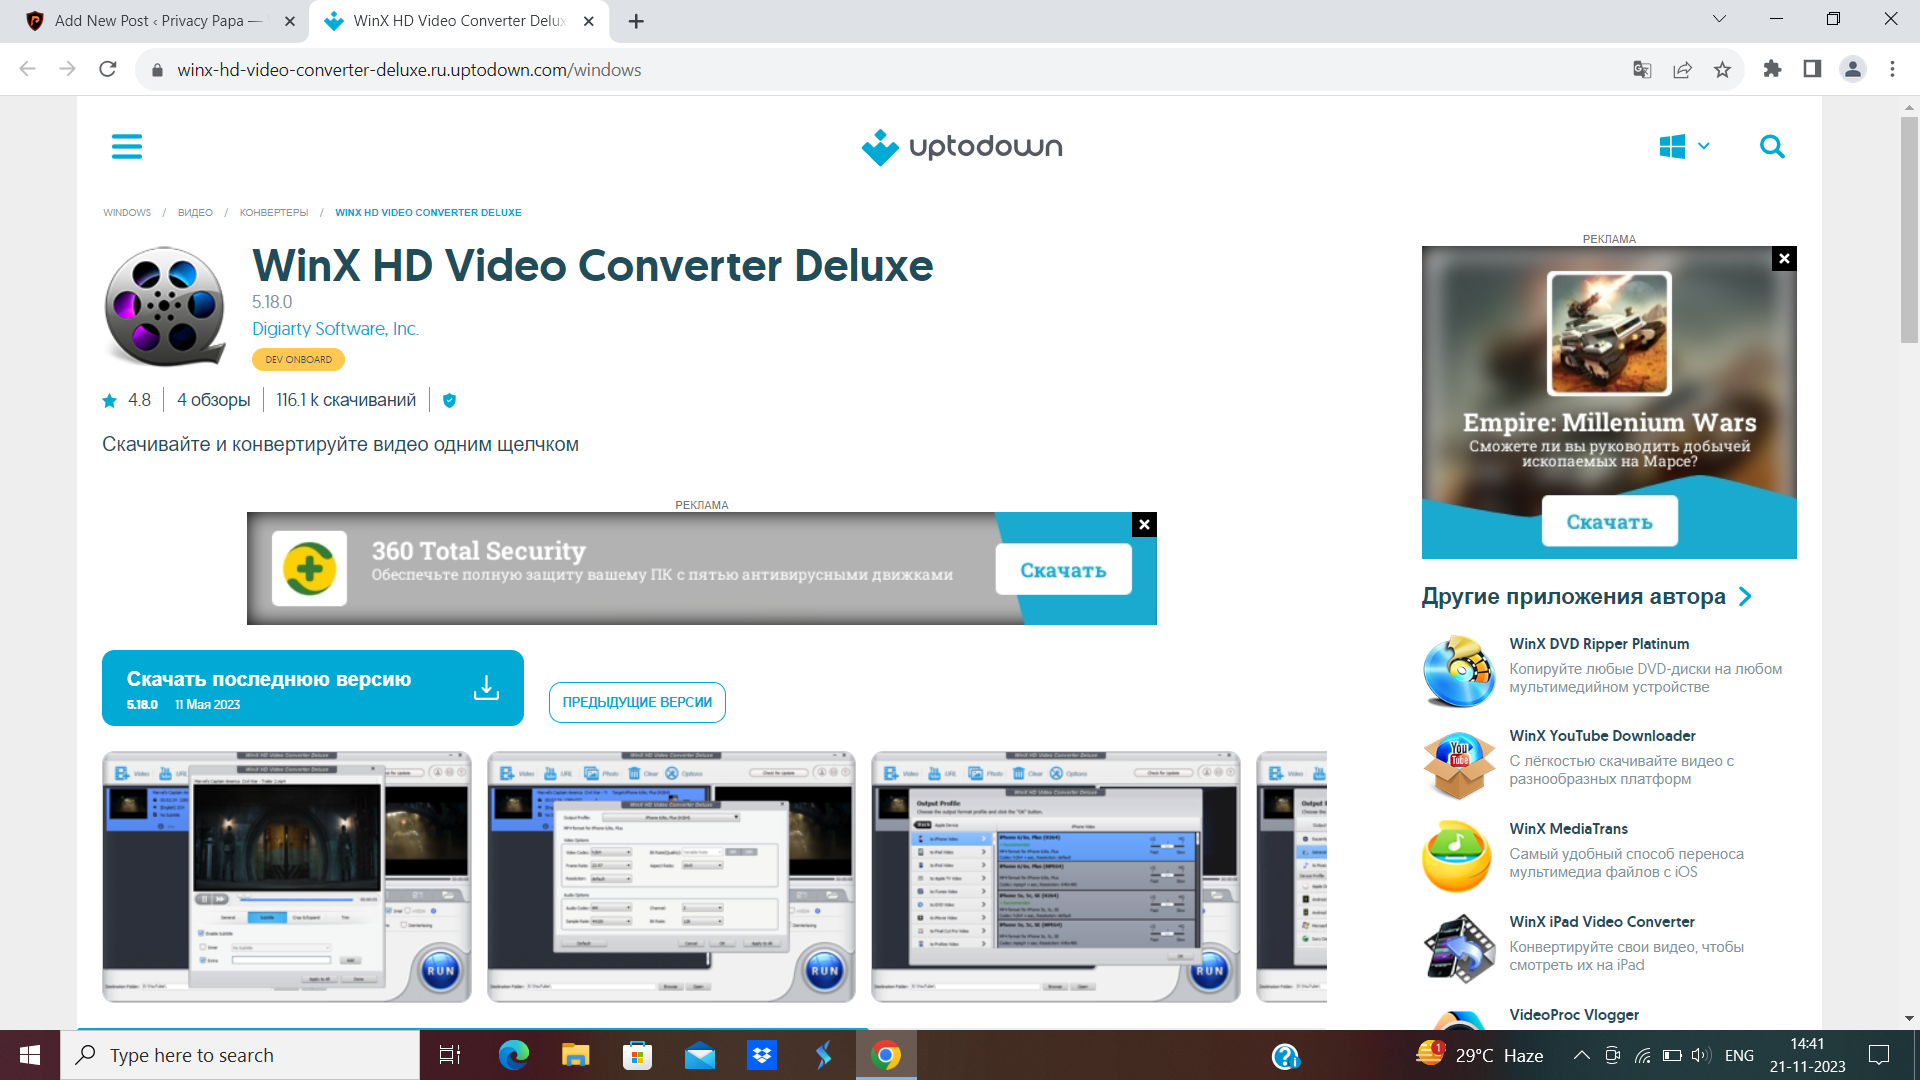Open the weather widget 29°C Haze
This screenshot has width=1920, height=1080.
pos(1480,1055)
